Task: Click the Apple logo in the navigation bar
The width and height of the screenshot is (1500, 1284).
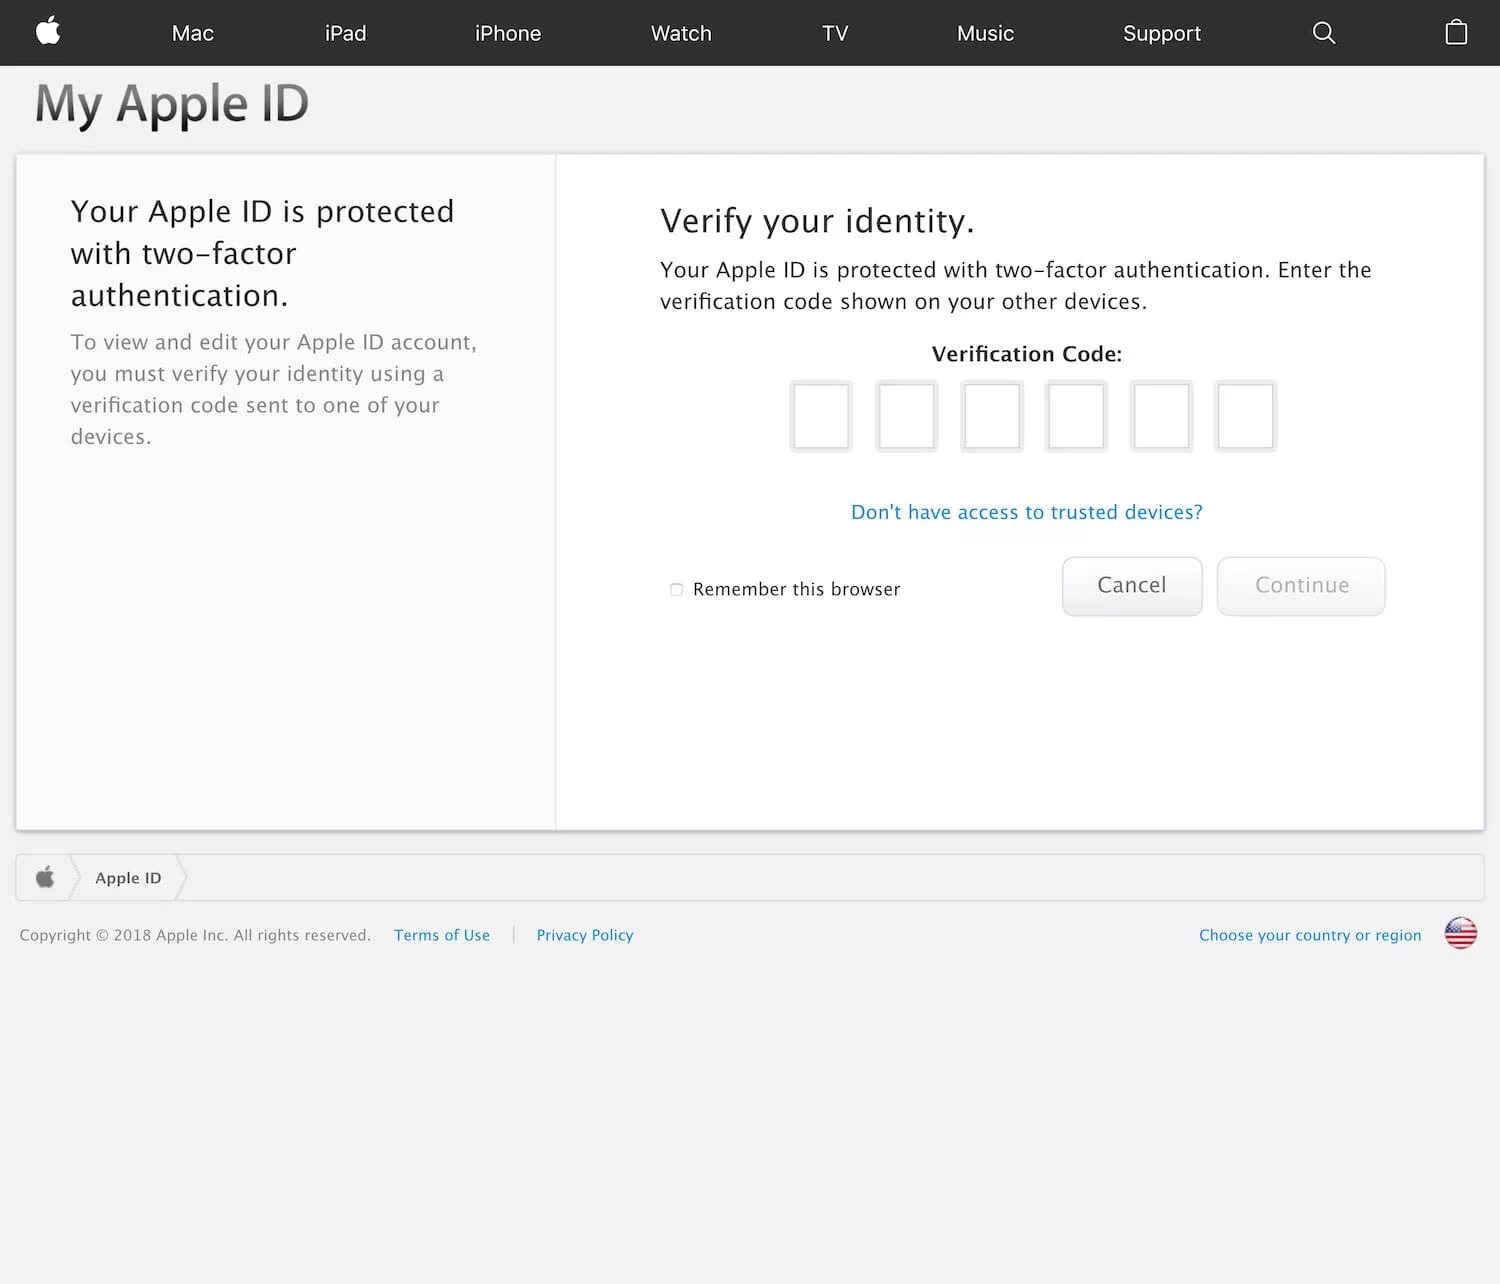Action: (x=48, y=32)
